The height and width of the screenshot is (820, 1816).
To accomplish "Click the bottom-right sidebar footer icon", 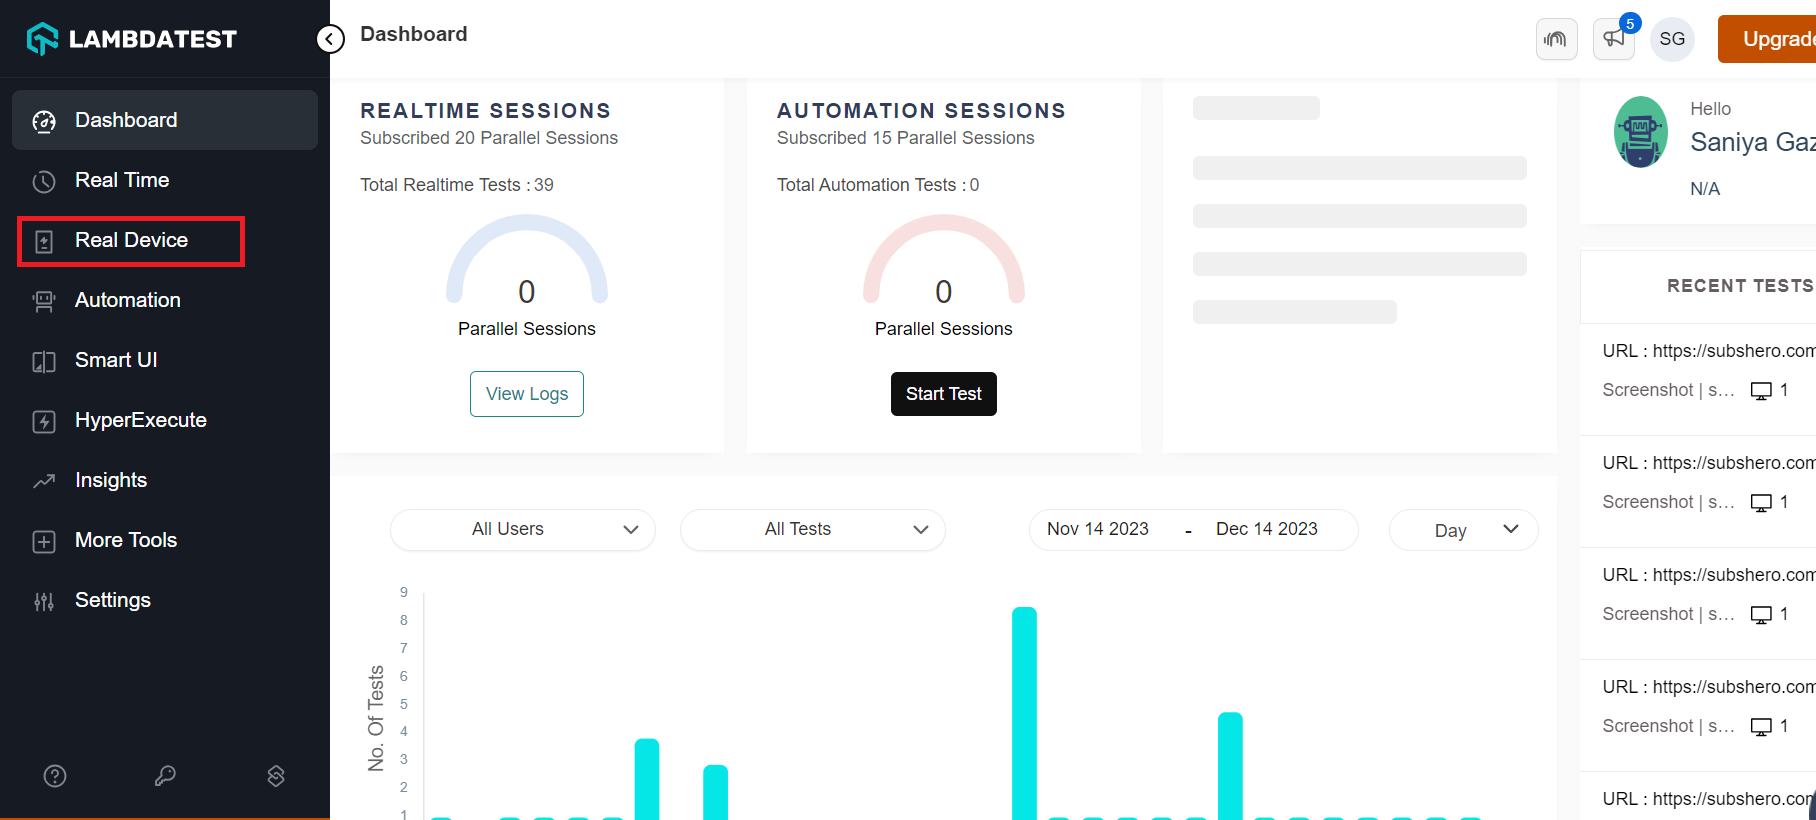I will [x=276, y=776].
